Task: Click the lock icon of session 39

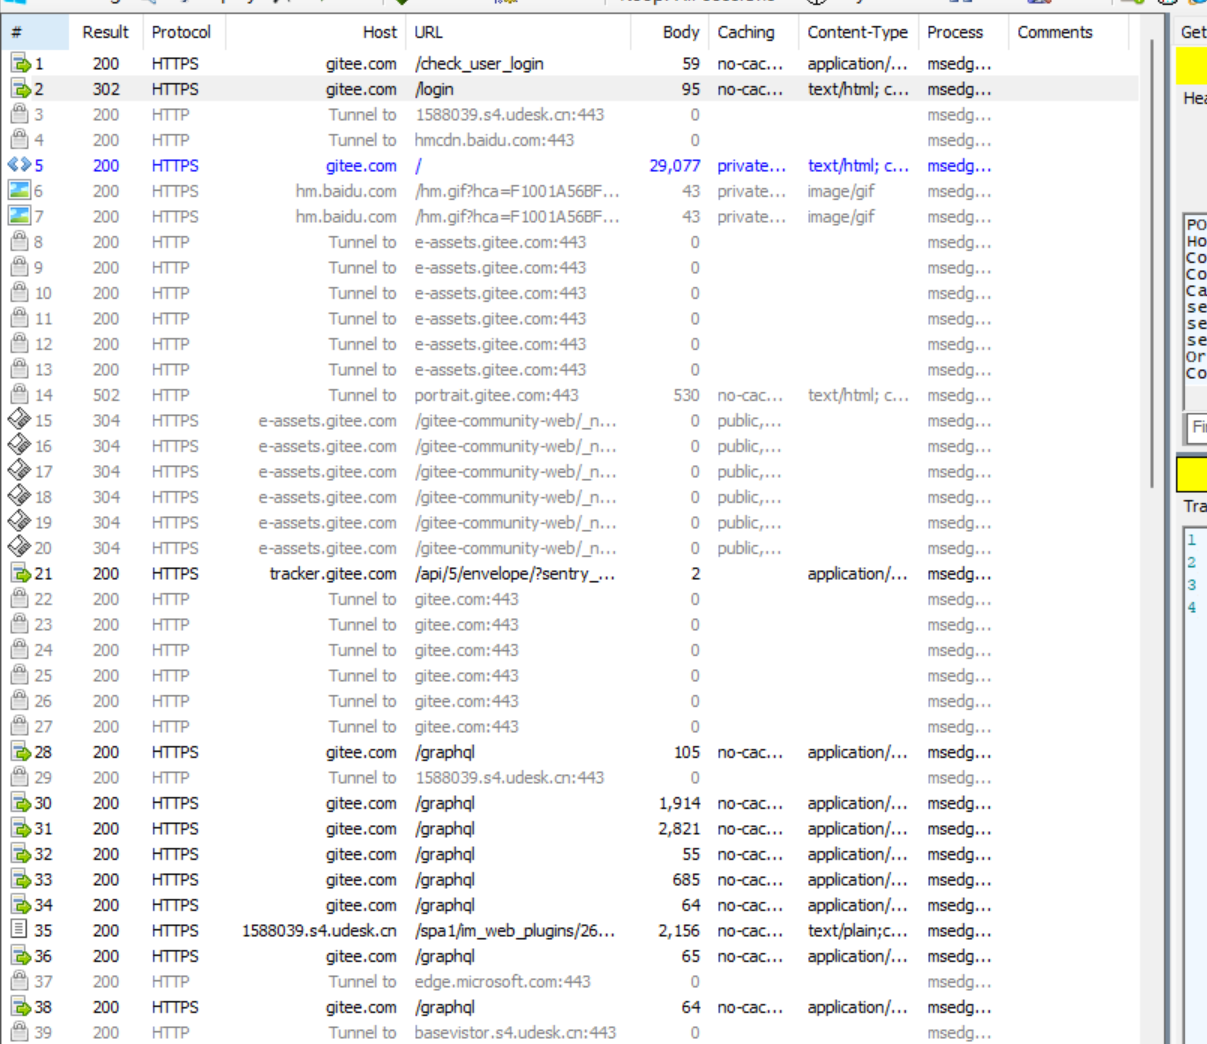Action: (19, 1032)
